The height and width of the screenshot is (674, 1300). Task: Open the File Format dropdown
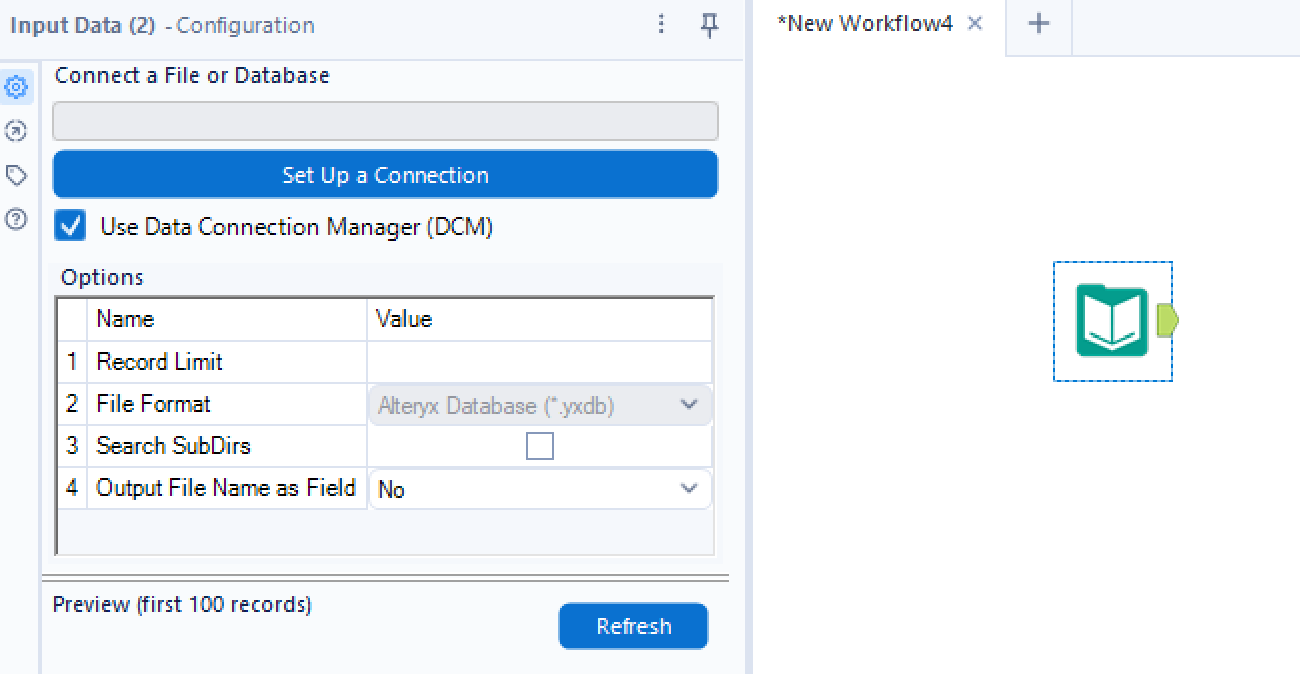click(x=540, y=405)
